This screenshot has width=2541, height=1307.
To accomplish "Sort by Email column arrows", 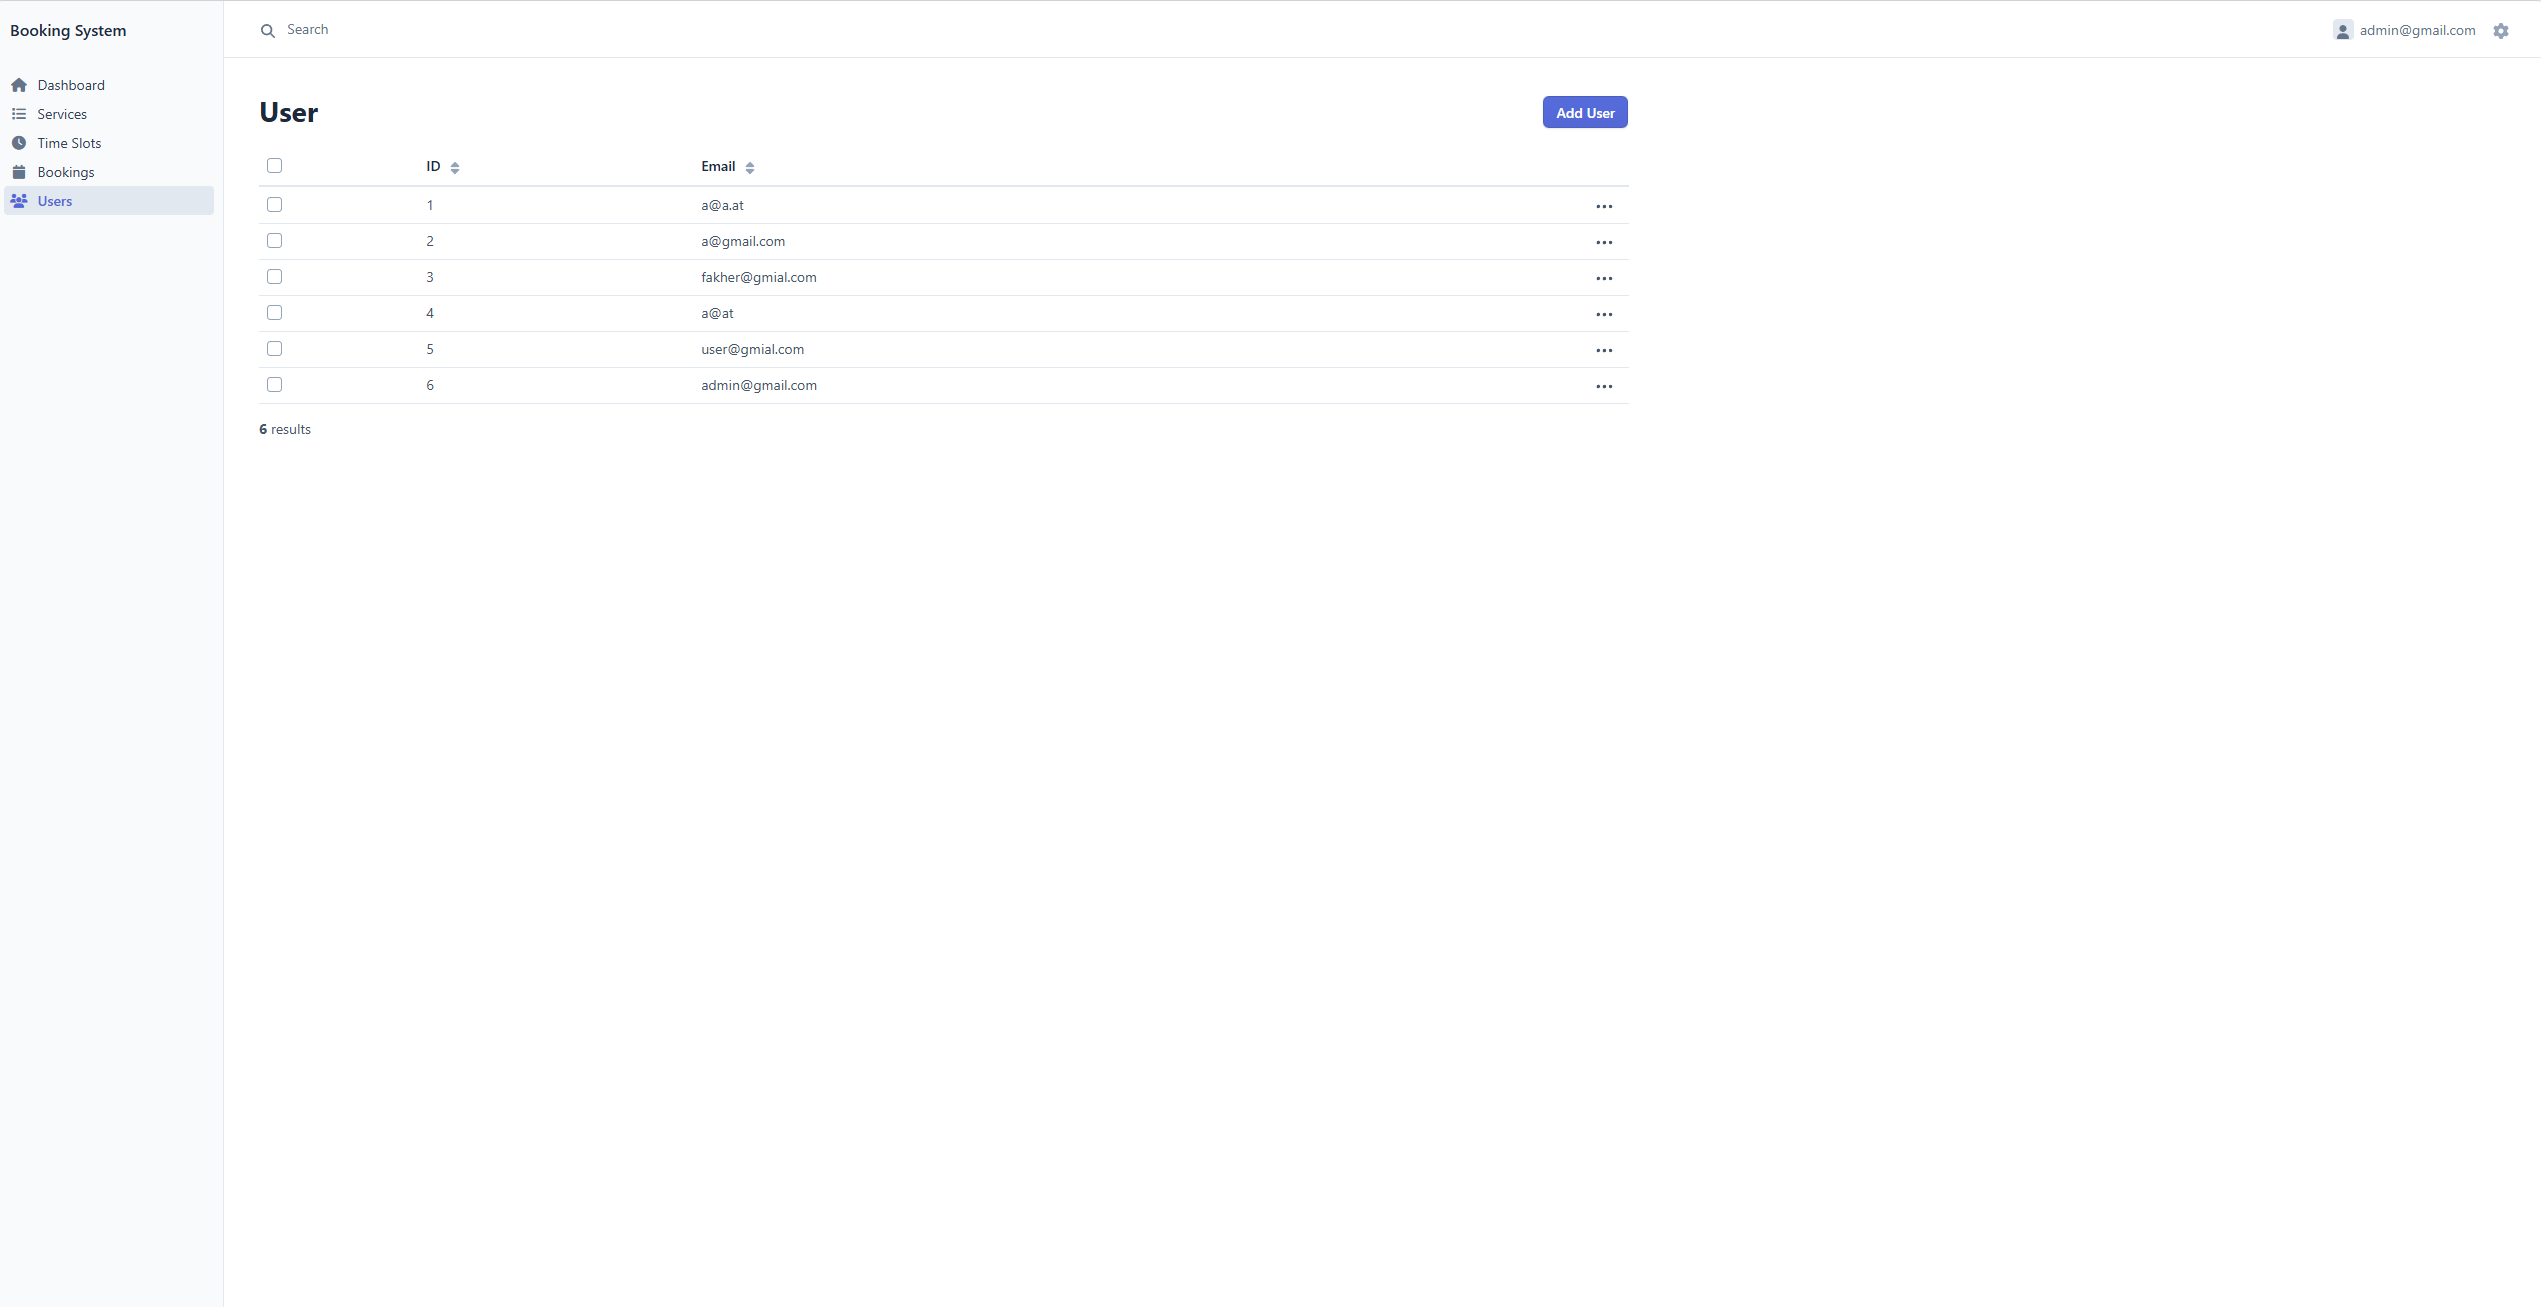I will tap(750, 168).
